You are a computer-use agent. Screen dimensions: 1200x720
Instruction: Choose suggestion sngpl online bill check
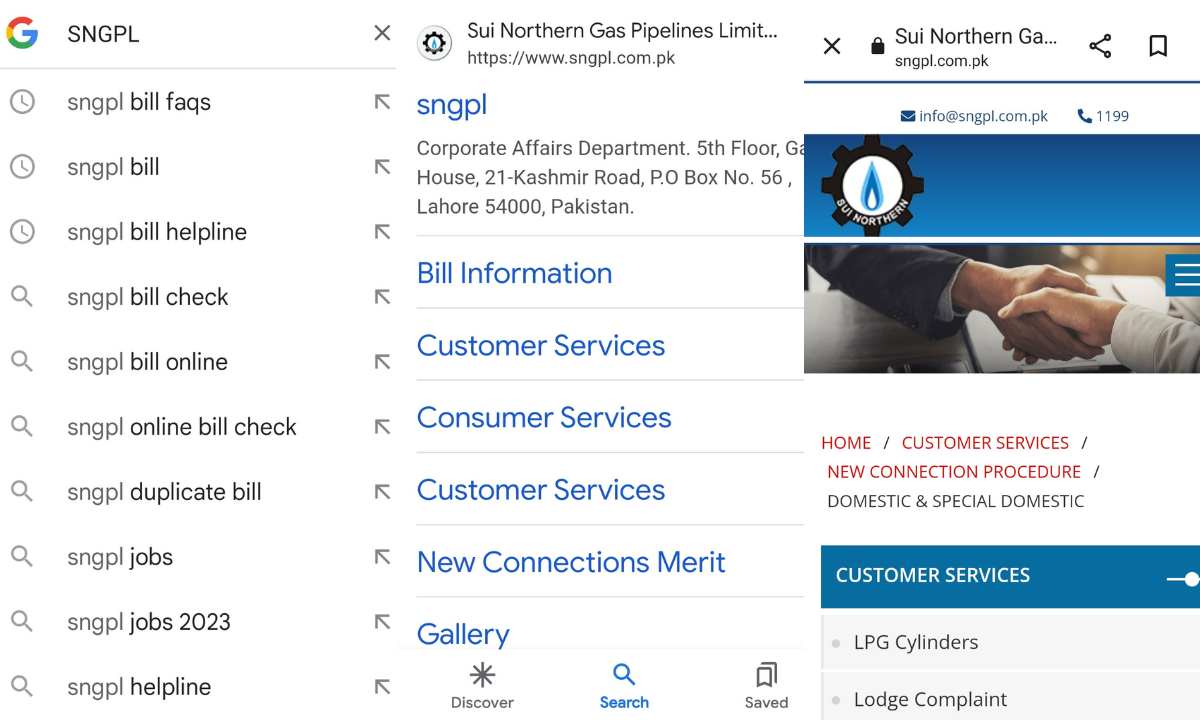[182, 427]
